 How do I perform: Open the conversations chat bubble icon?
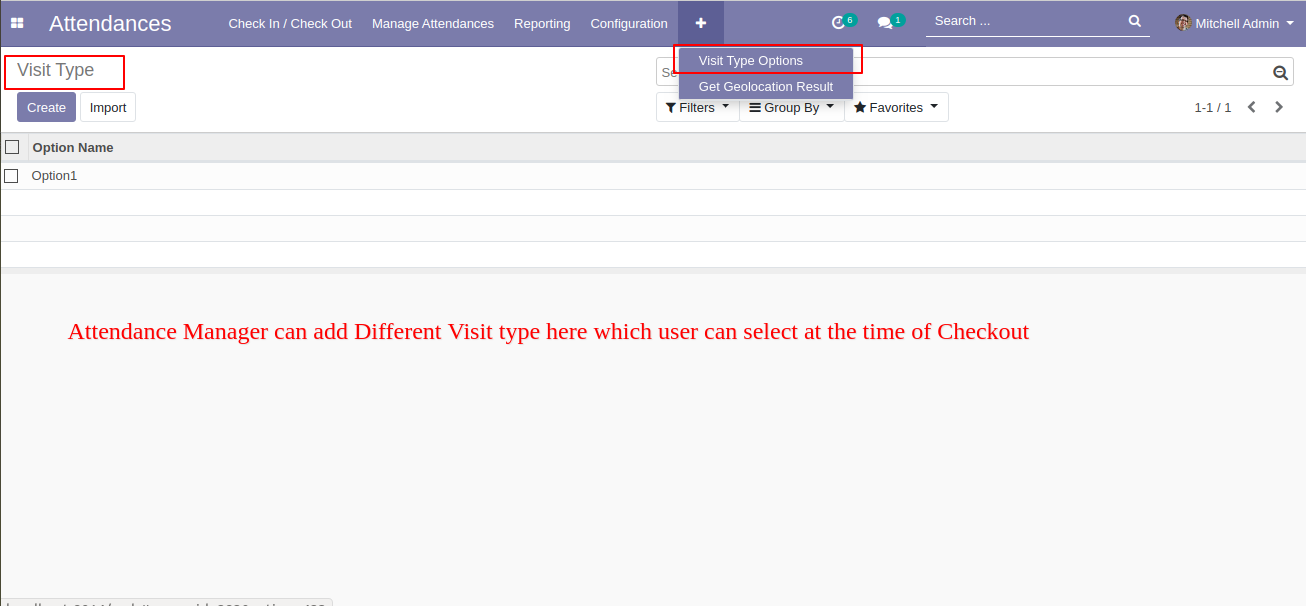[x=884, y=23]
